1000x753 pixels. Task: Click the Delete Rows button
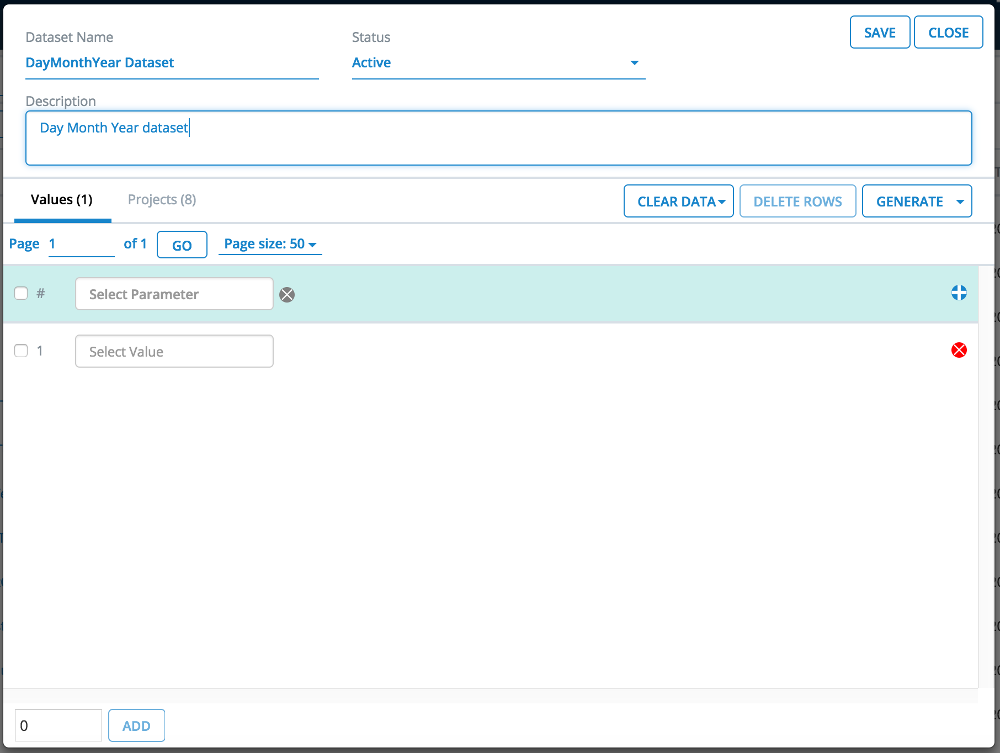tap(797, 201)
